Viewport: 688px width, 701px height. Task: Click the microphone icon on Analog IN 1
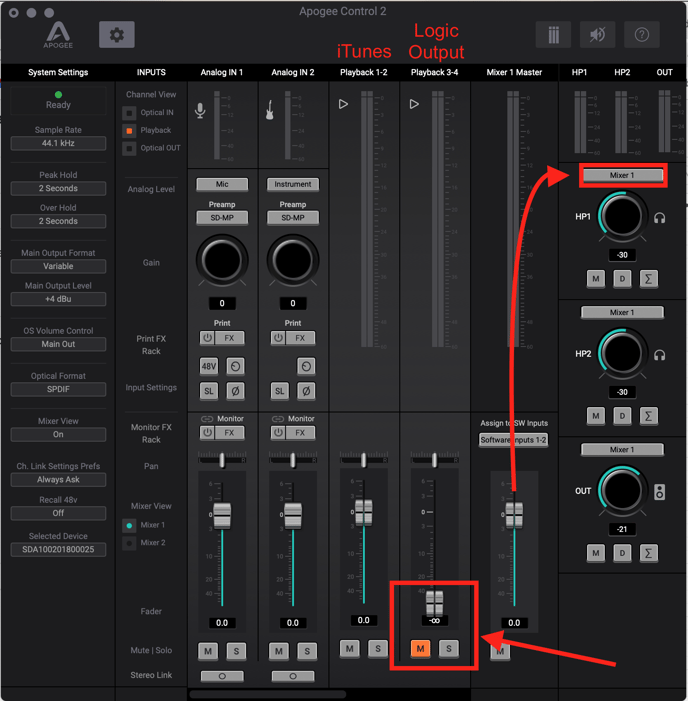pyautogui.click(x=200, y=110)
